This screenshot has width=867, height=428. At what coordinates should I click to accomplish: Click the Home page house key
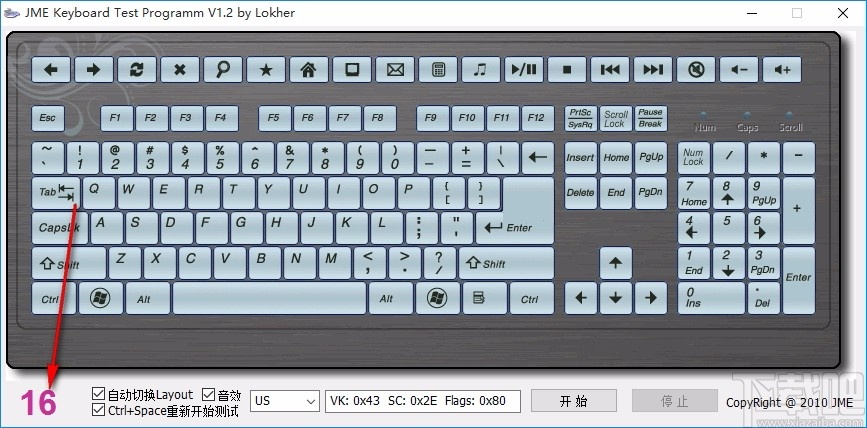click(x=309, y=70)
